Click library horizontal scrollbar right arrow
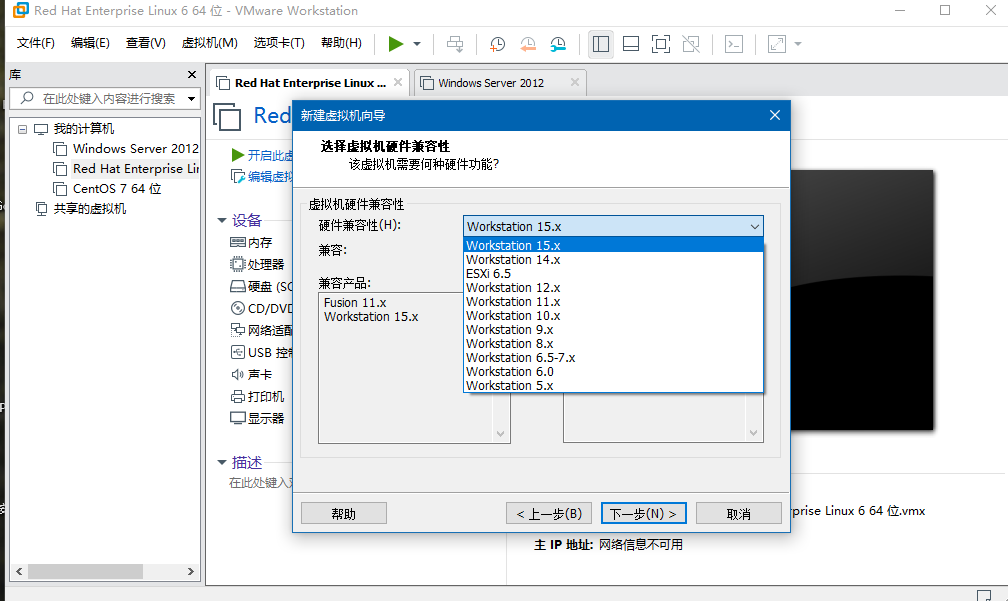This screenshot has width=1008, height=601. [x=190, y=571]
